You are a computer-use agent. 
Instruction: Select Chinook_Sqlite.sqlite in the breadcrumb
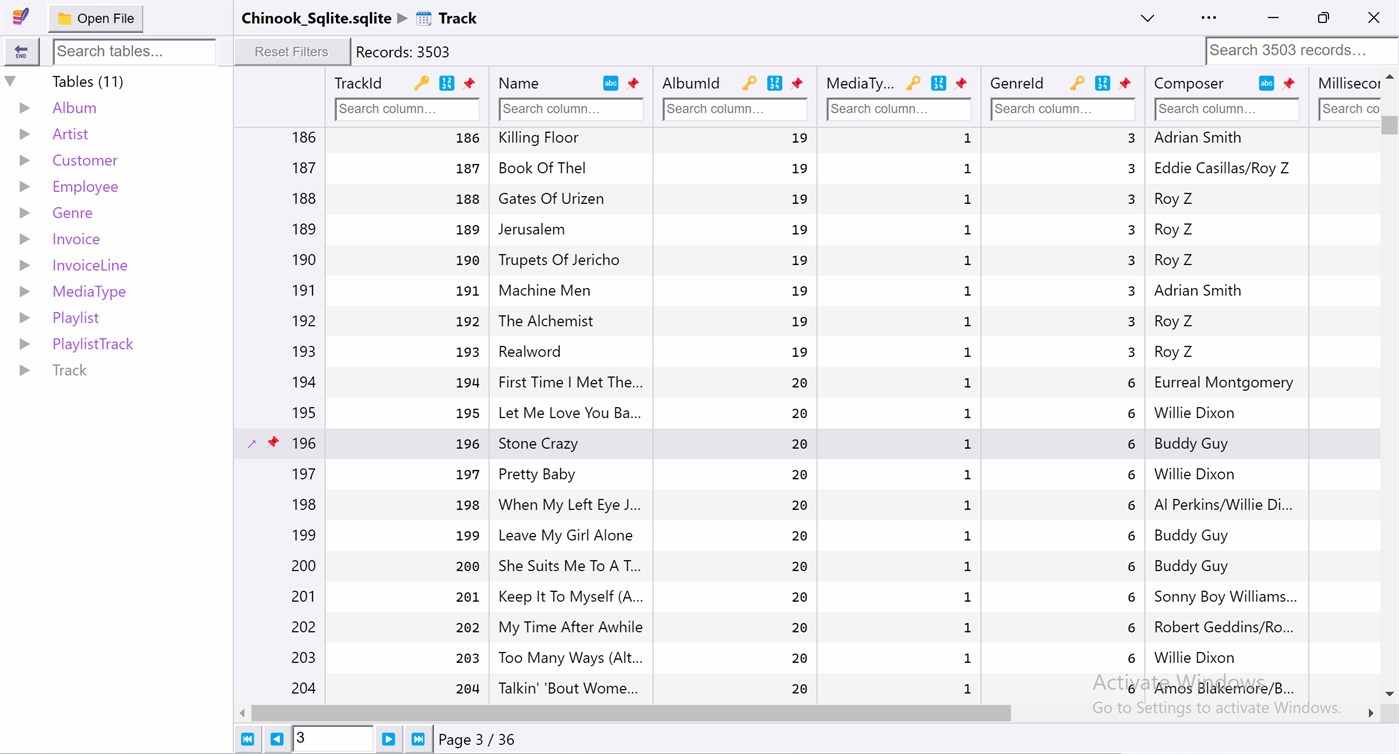pyautogui.click(x=316, y=18)
